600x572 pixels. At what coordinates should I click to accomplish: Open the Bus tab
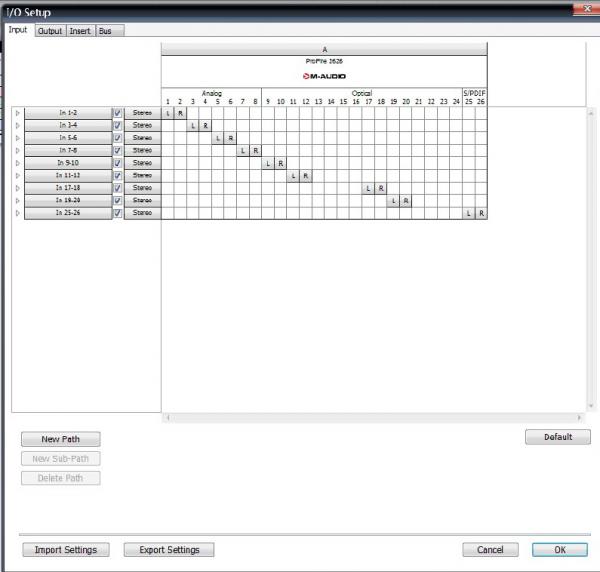[x=105, y=31]
